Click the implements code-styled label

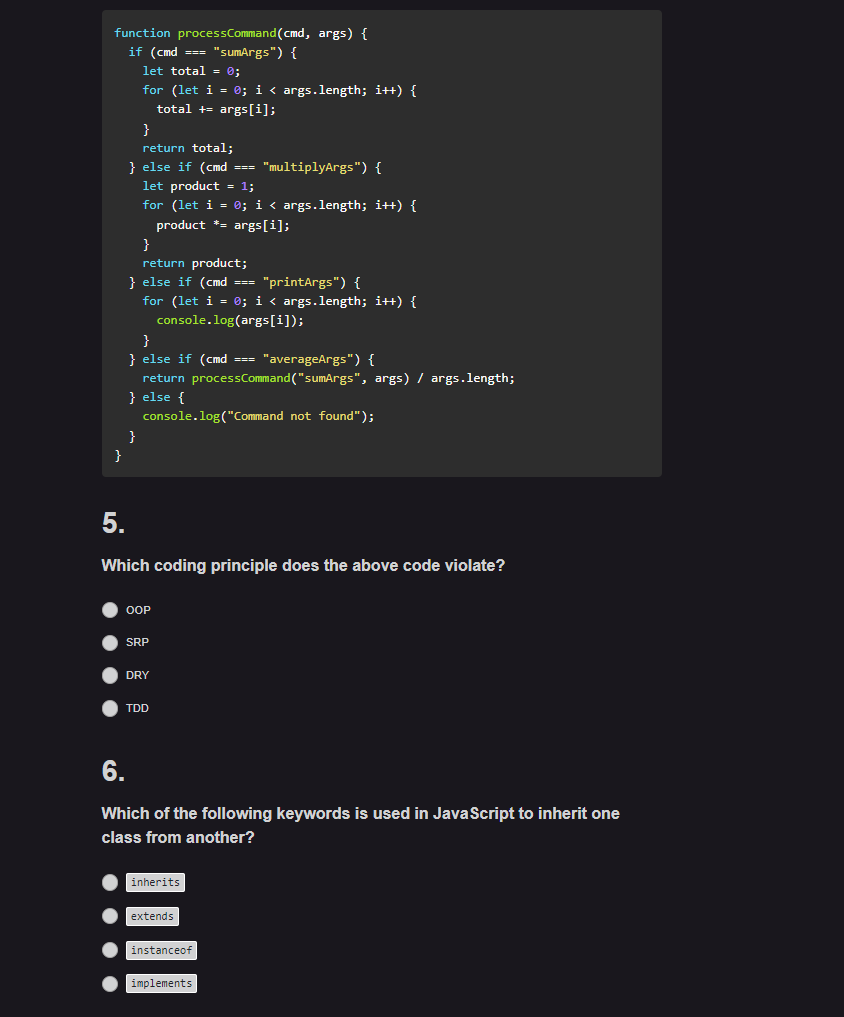pos(161,983)
